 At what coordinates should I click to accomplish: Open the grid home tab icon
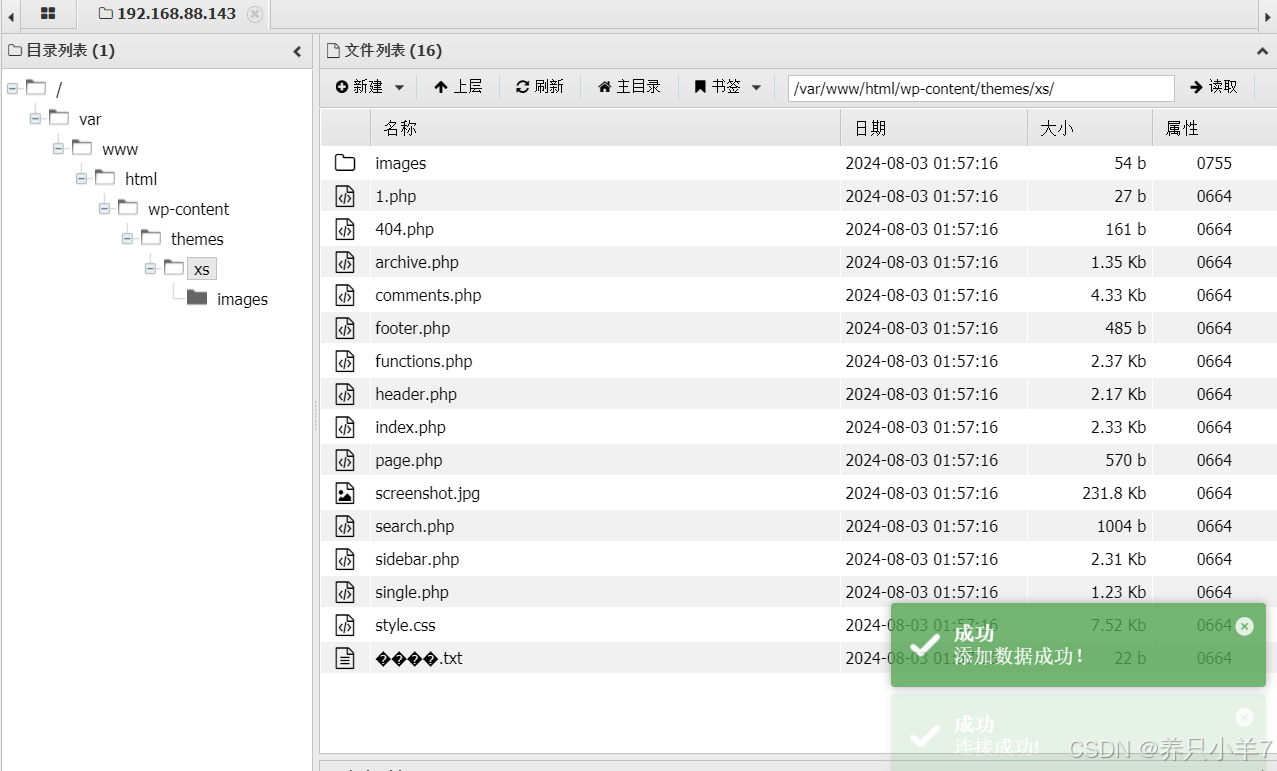48,14
